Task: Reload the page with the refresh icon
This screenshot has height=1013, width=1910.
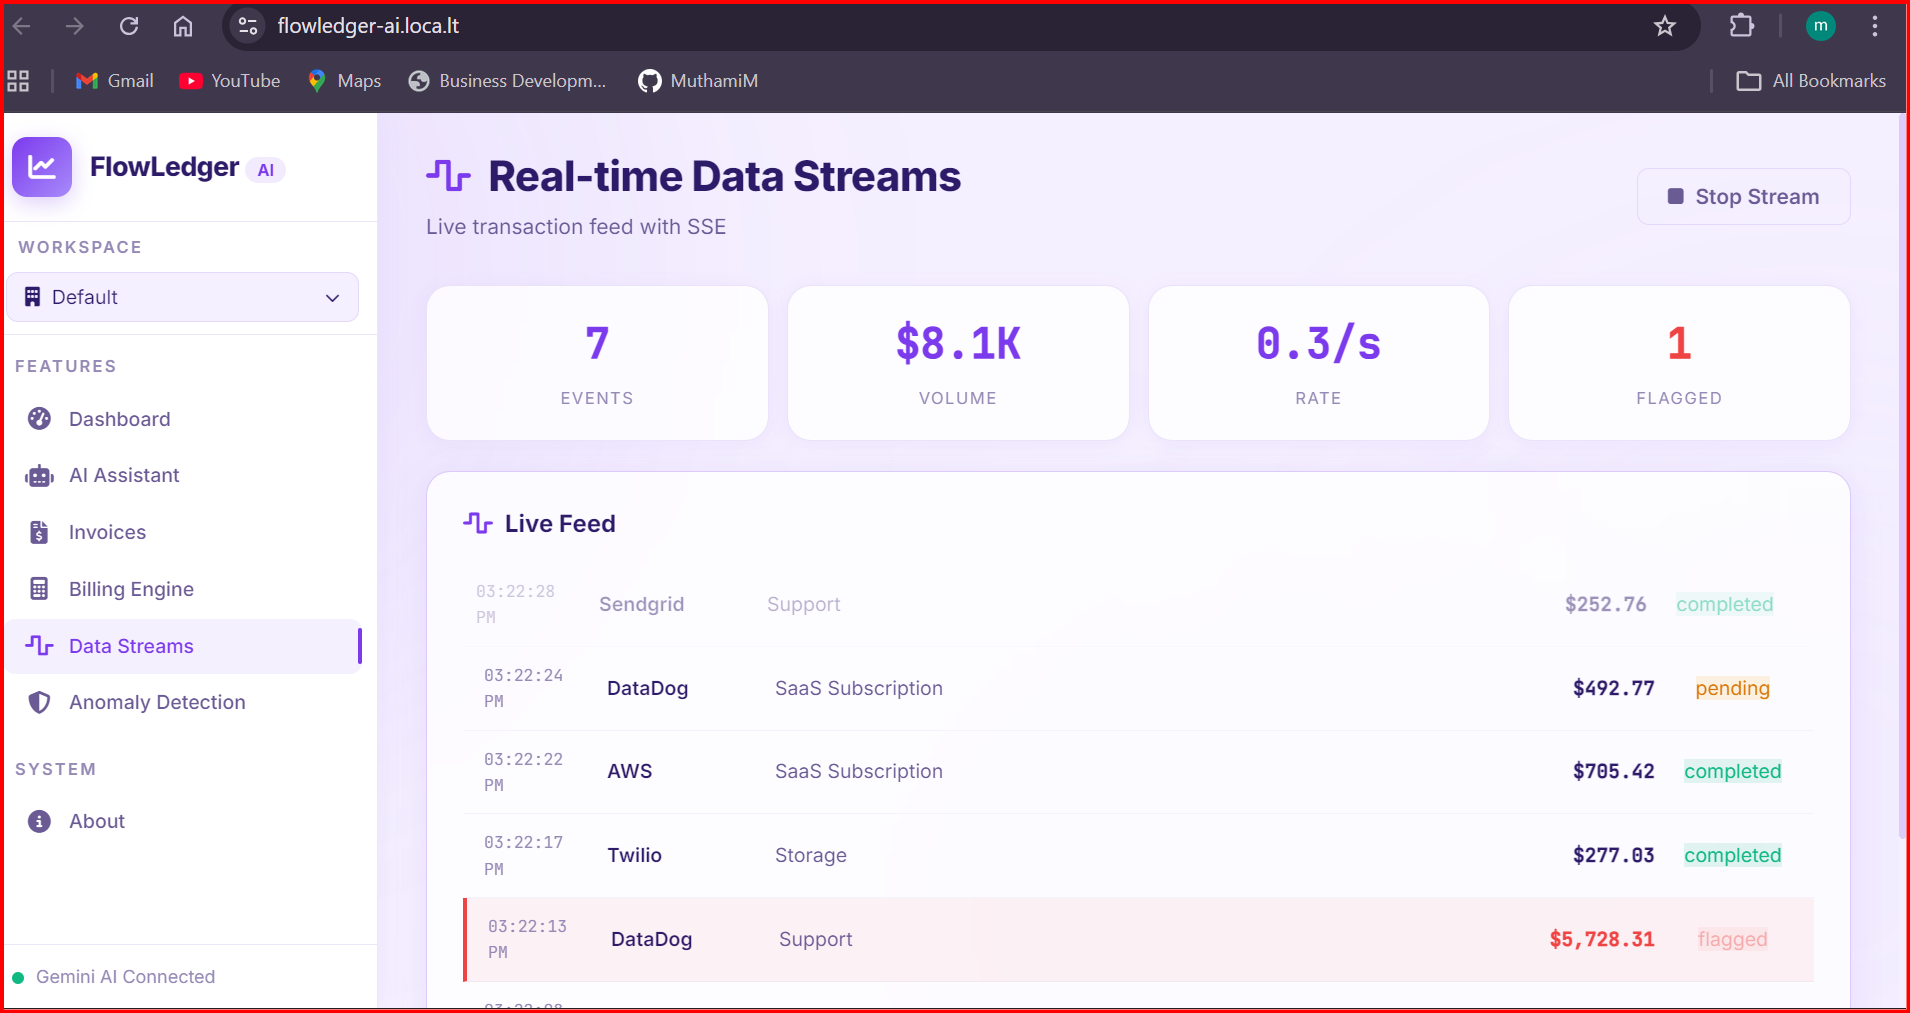Action: click(x=129, y=26)
